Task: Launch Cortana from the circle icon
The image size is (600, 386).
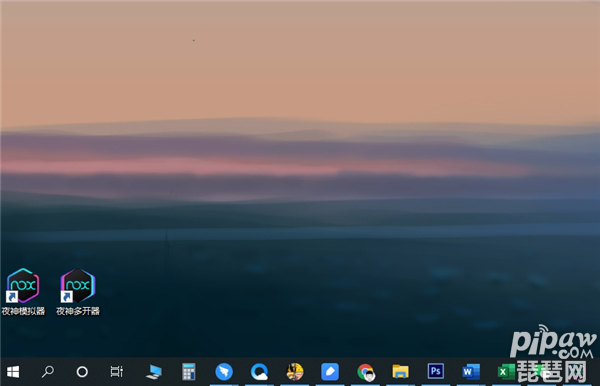Action: [x=82, y=371]
